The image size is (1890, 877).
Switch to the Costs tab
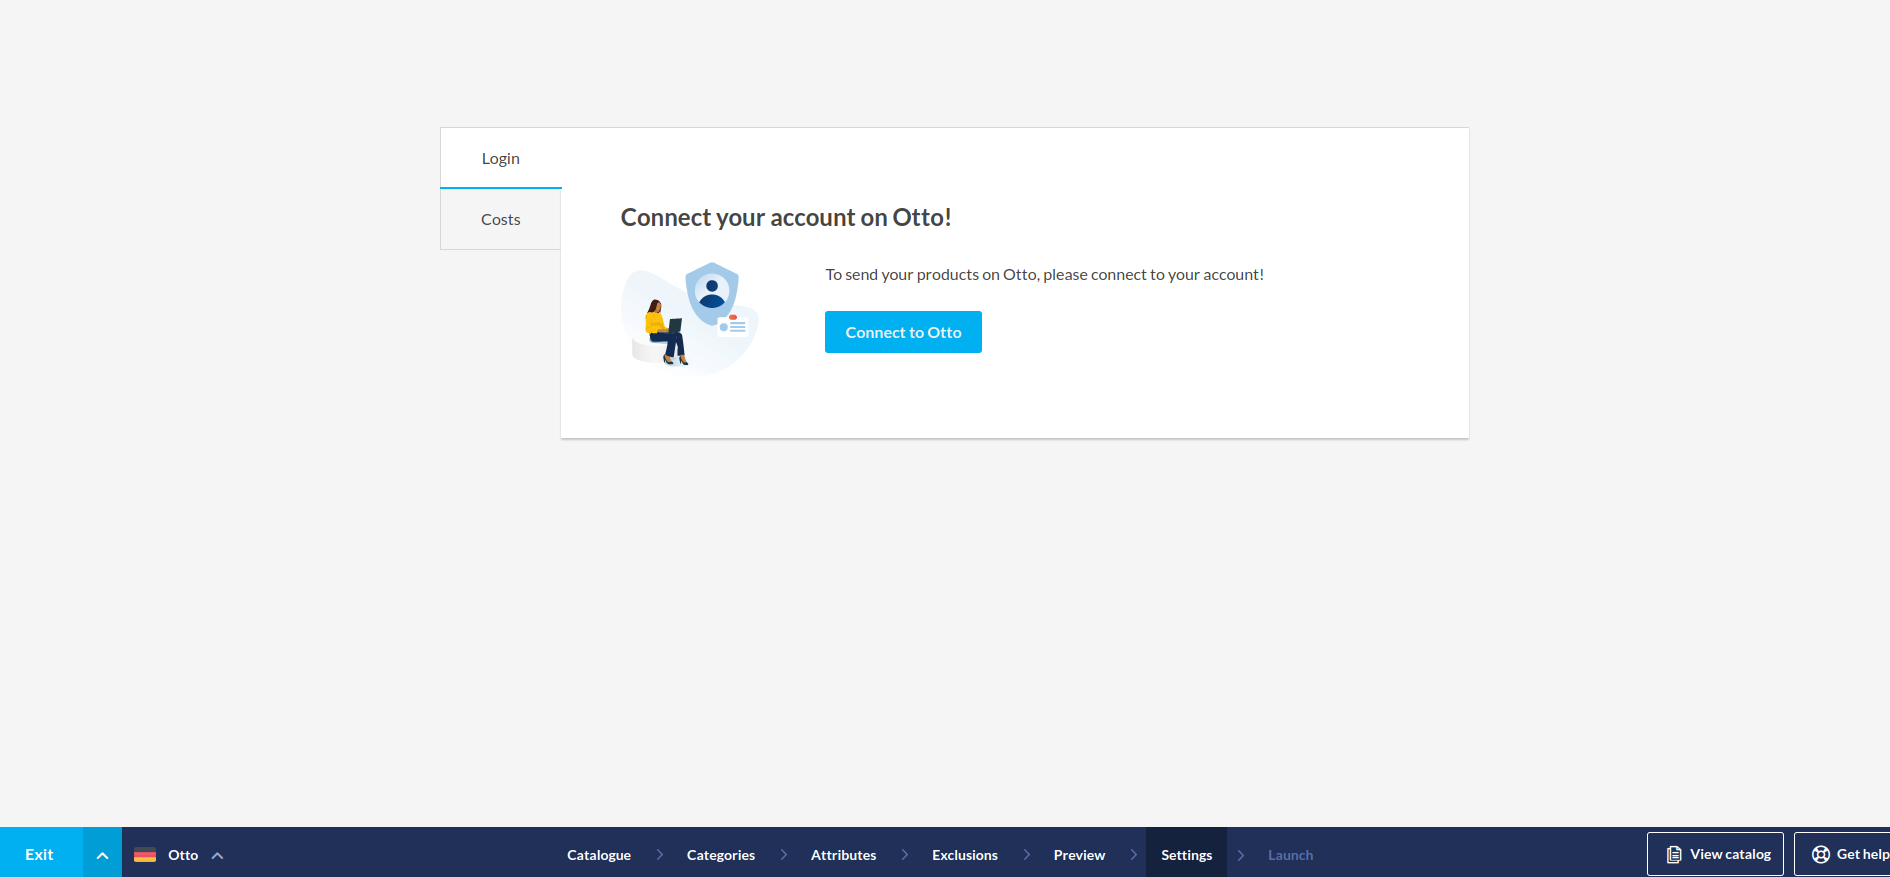(x=500, y=219)
